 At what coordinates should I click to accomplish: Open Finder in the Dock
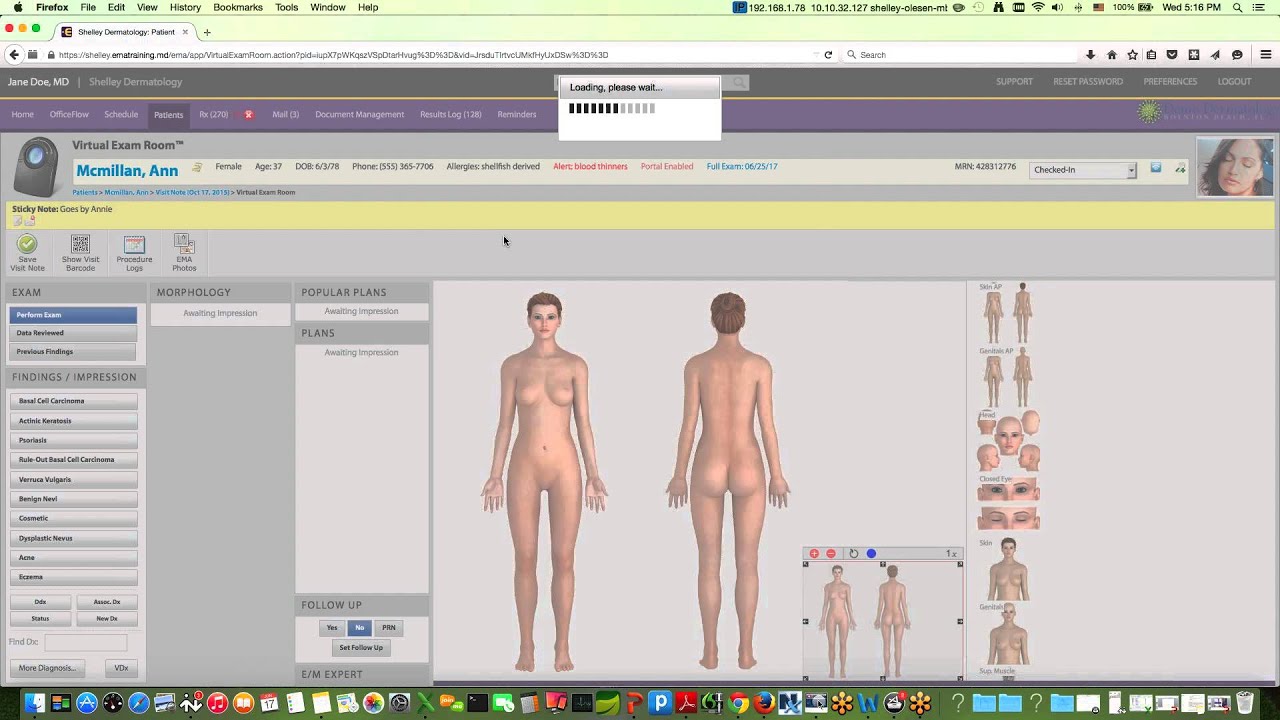tap(34, 703)
